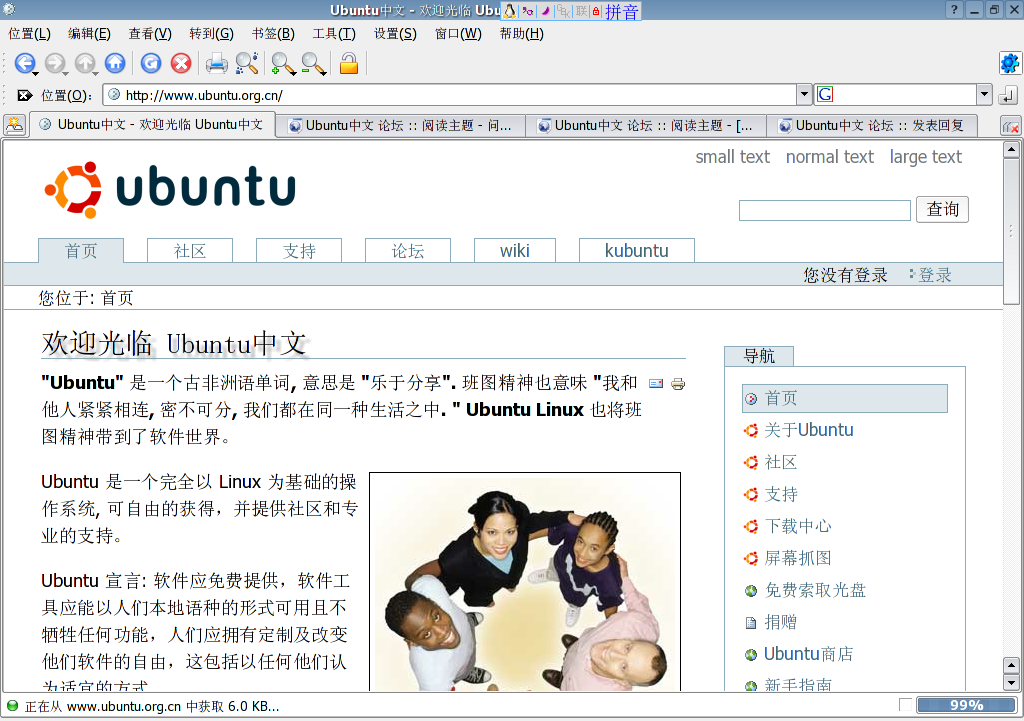Open the 编辑(E) menu

click(x=89, y=34)
